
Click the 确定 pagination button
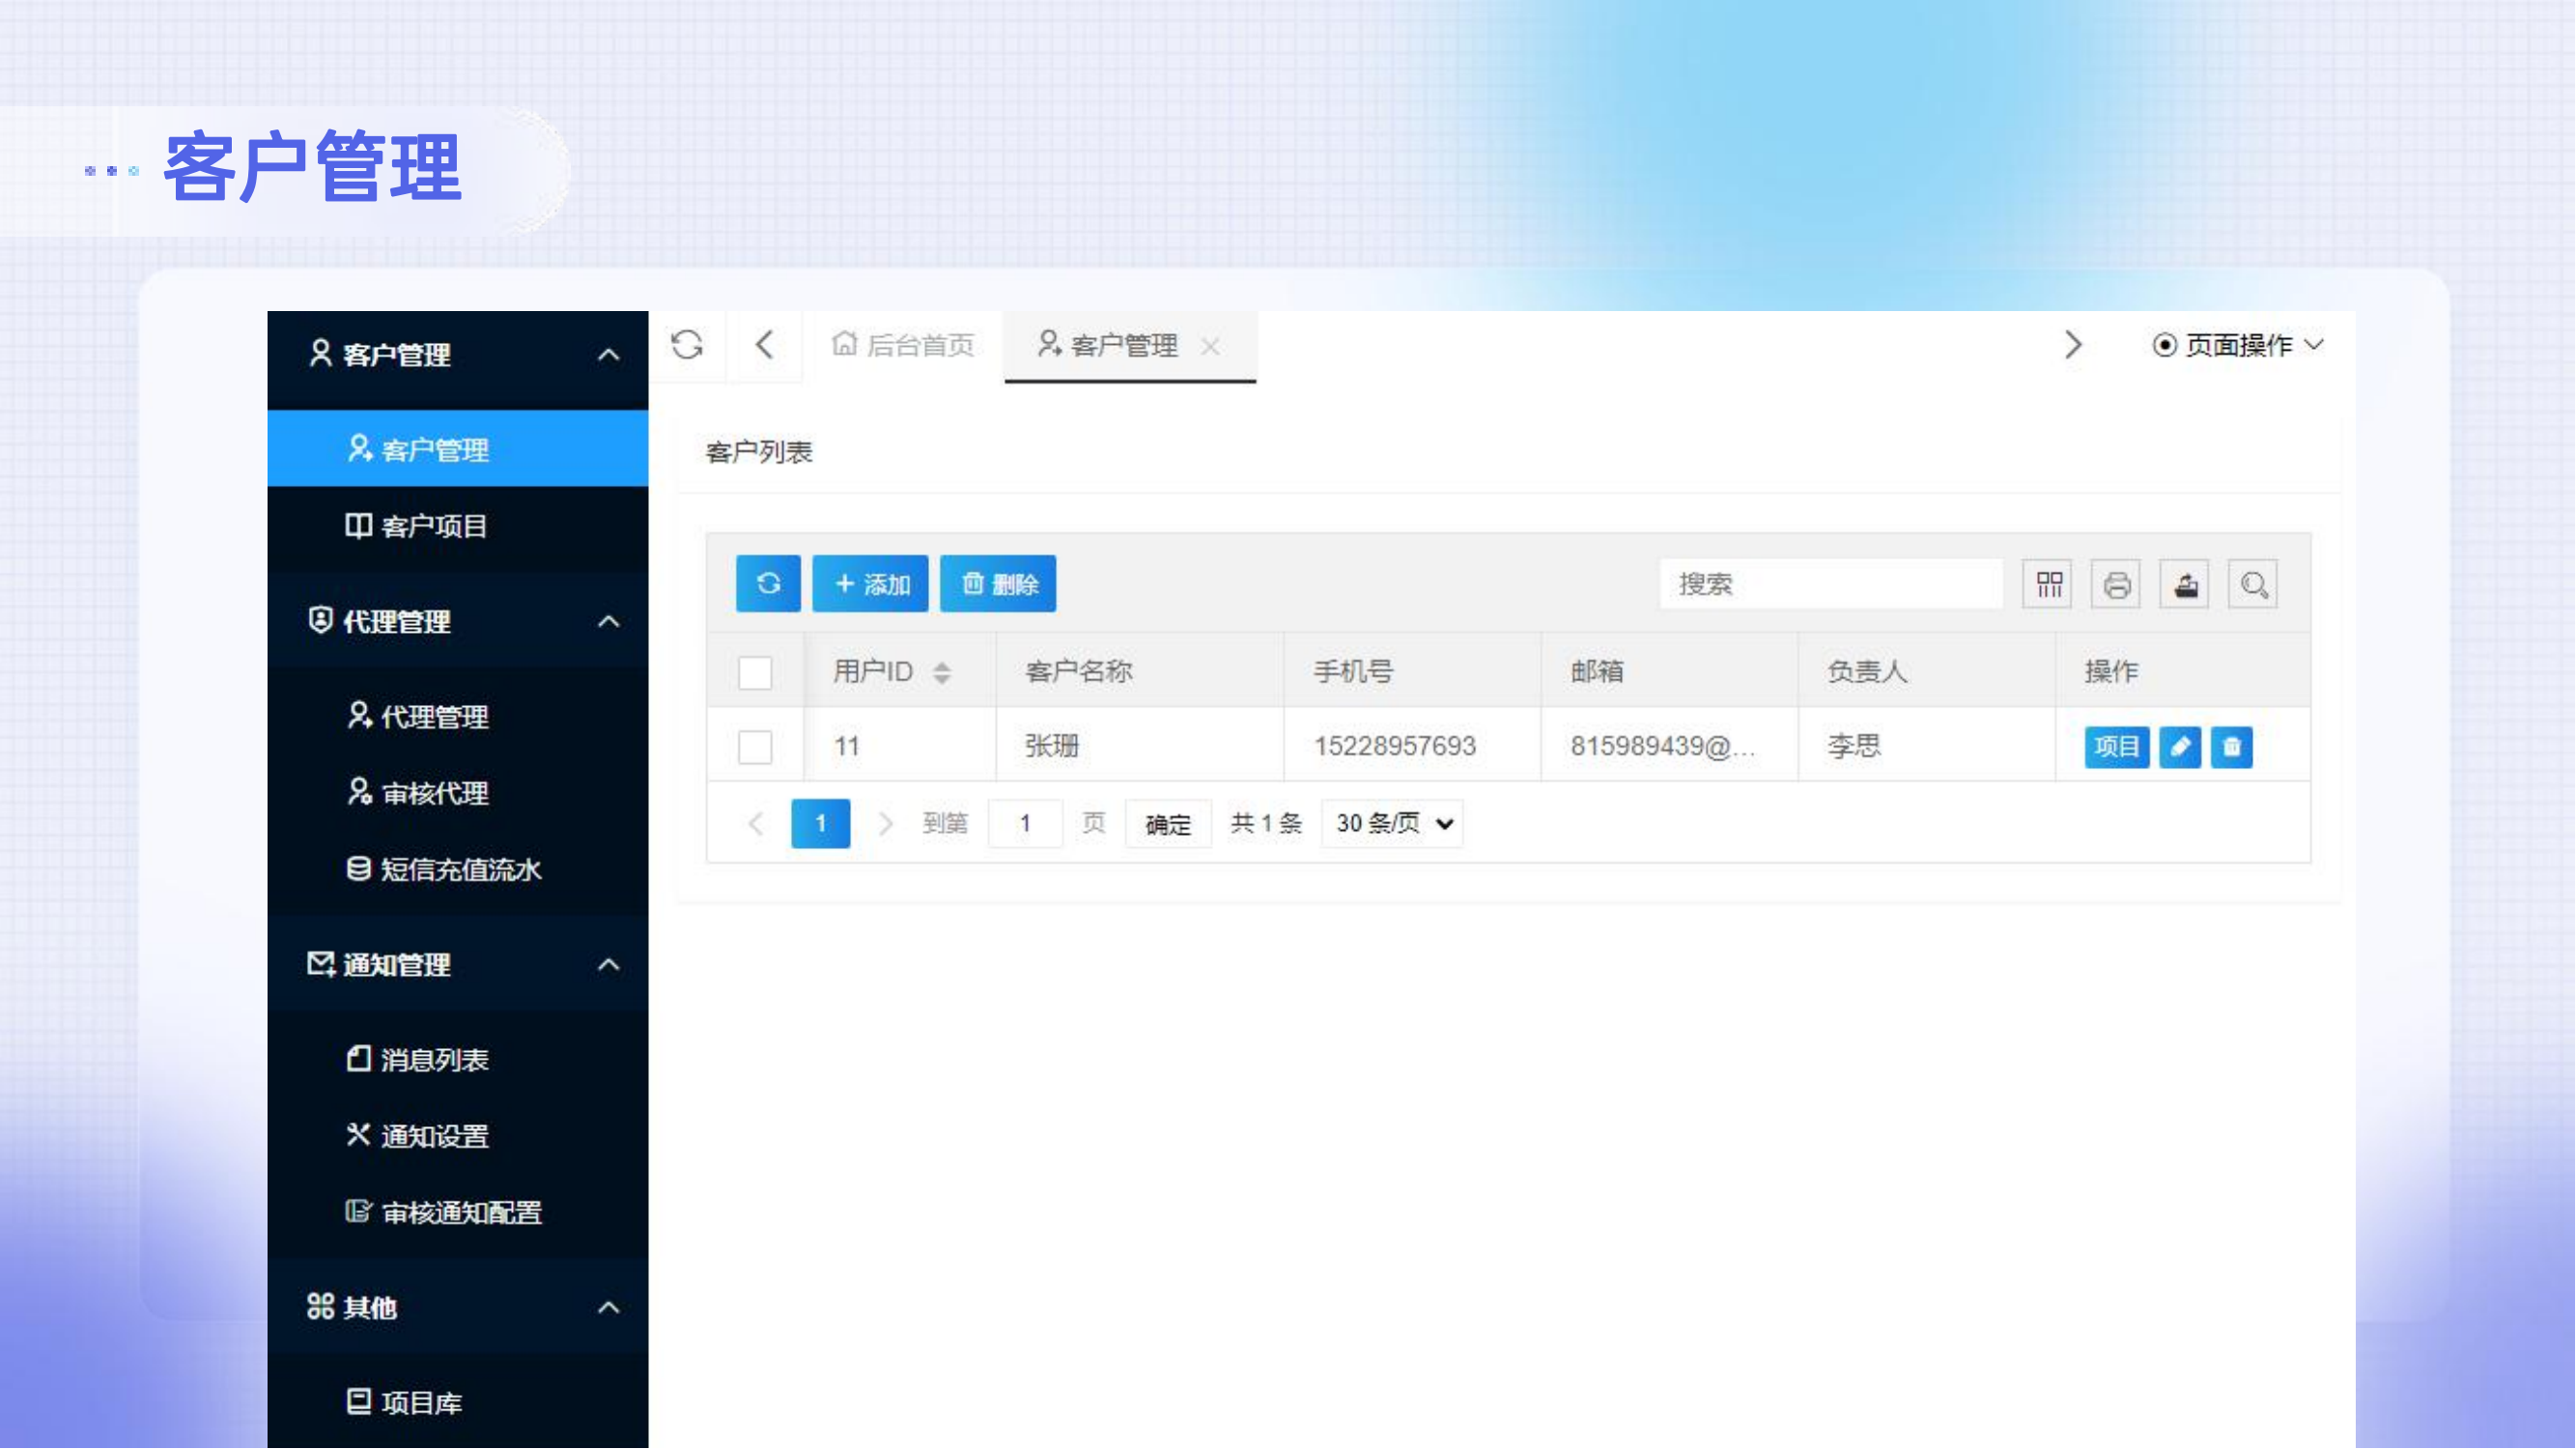pos(1168,825)
